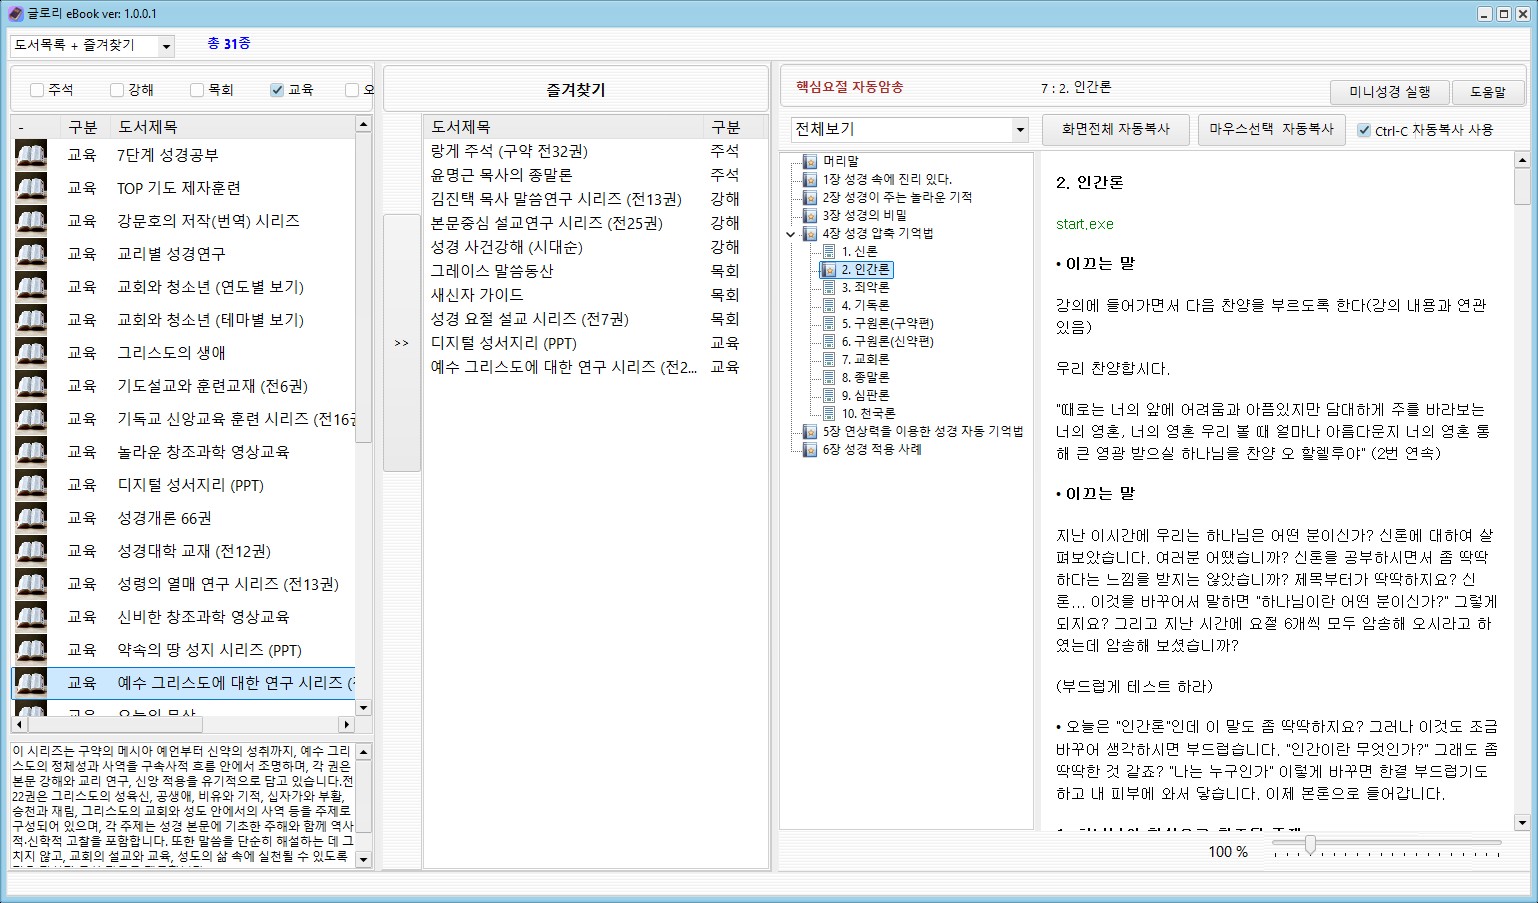1538x903 pixels.
Task: Click book icon beside 디지털 성서지리 (PPT) in book list
Action: 31,485
